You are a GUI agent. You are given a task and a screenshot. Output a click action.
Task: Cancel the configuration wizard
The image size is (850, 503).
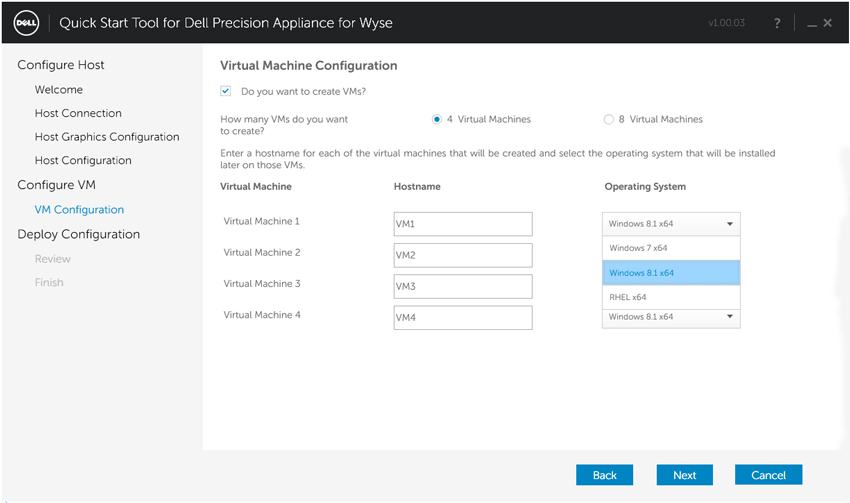[768, 475]
